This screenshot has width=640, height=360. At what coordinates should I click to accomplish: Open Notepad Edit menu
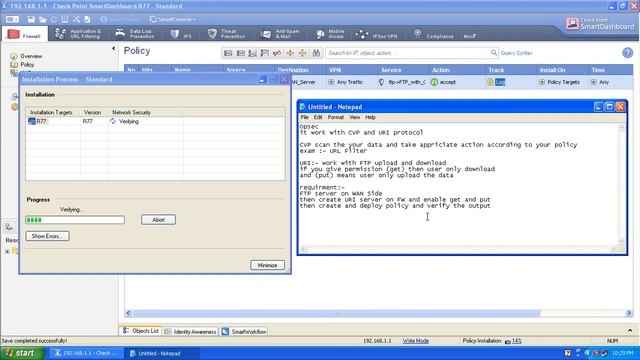coord(318,117)
